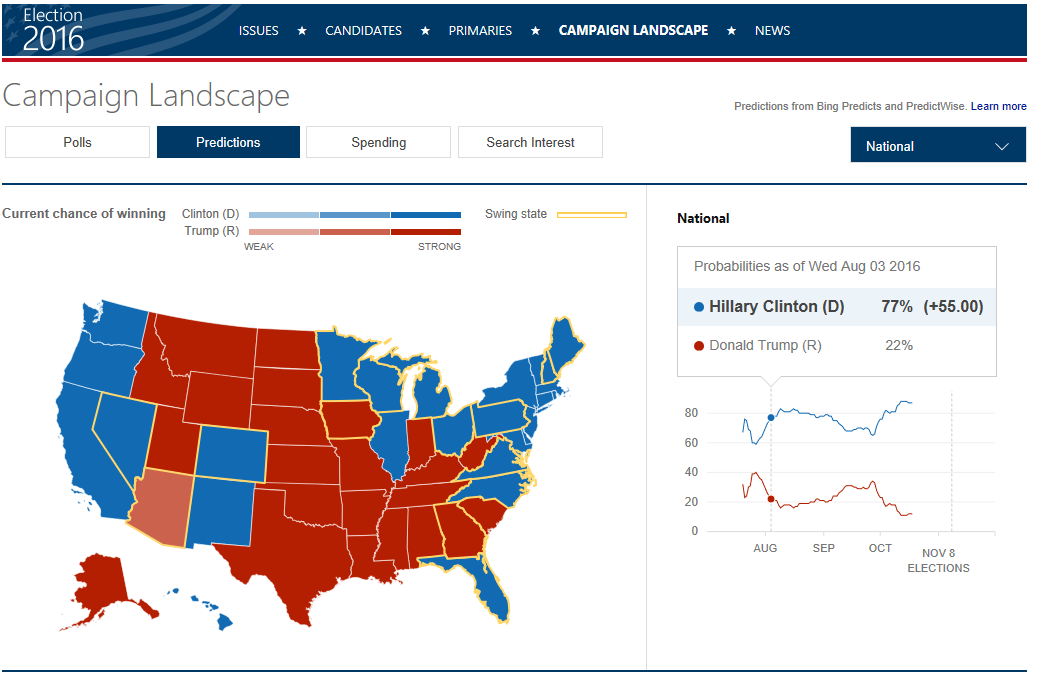Go to the CANDIDATES section
1042x674 pixels.
363,31
